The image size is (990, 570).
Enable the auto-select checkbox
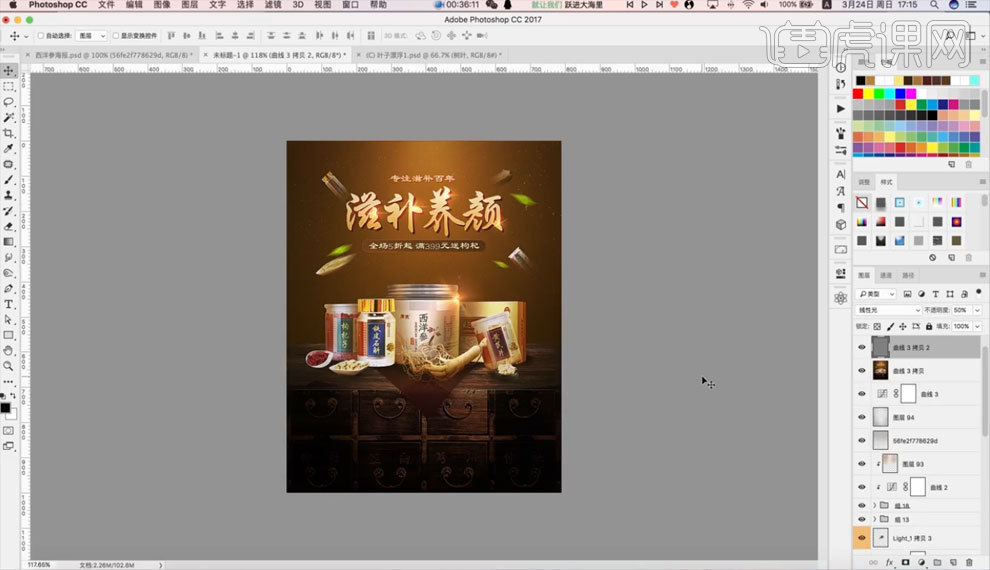[40, 36]
